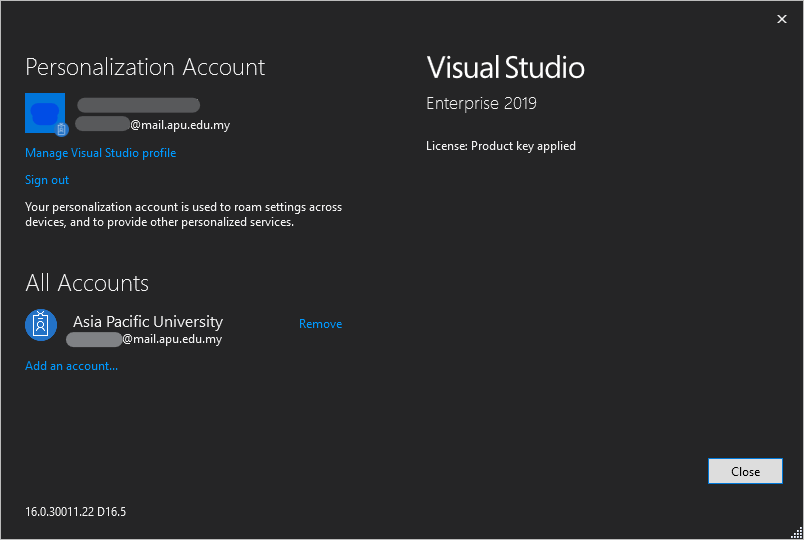Click the version number 16.0.30011.22 D16.5
The height and width of the screenshot is (540, 804).
click(75, 512)
